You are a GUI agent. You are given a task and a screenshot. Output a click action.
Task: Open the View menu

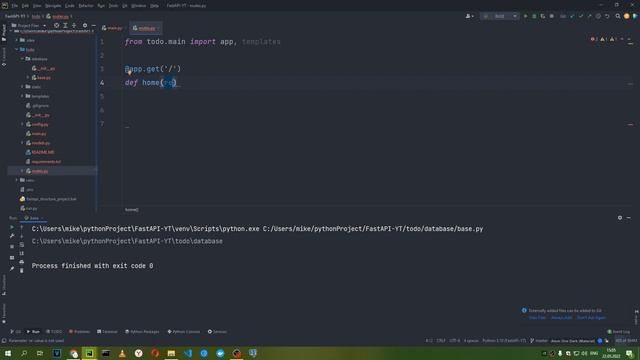[x=37, y=6]
